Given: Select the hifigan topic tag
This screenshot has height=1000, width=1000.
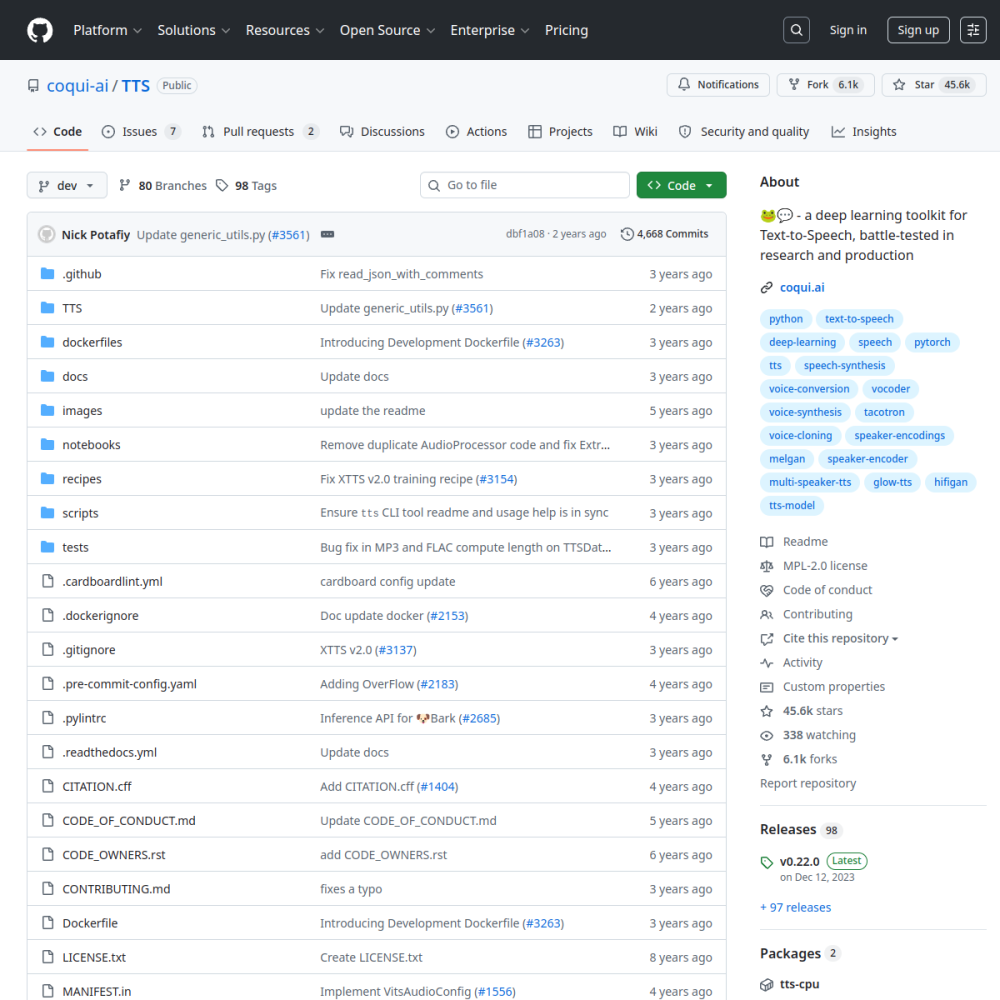Looking at the screenshot, I should [x=950, y=482].
